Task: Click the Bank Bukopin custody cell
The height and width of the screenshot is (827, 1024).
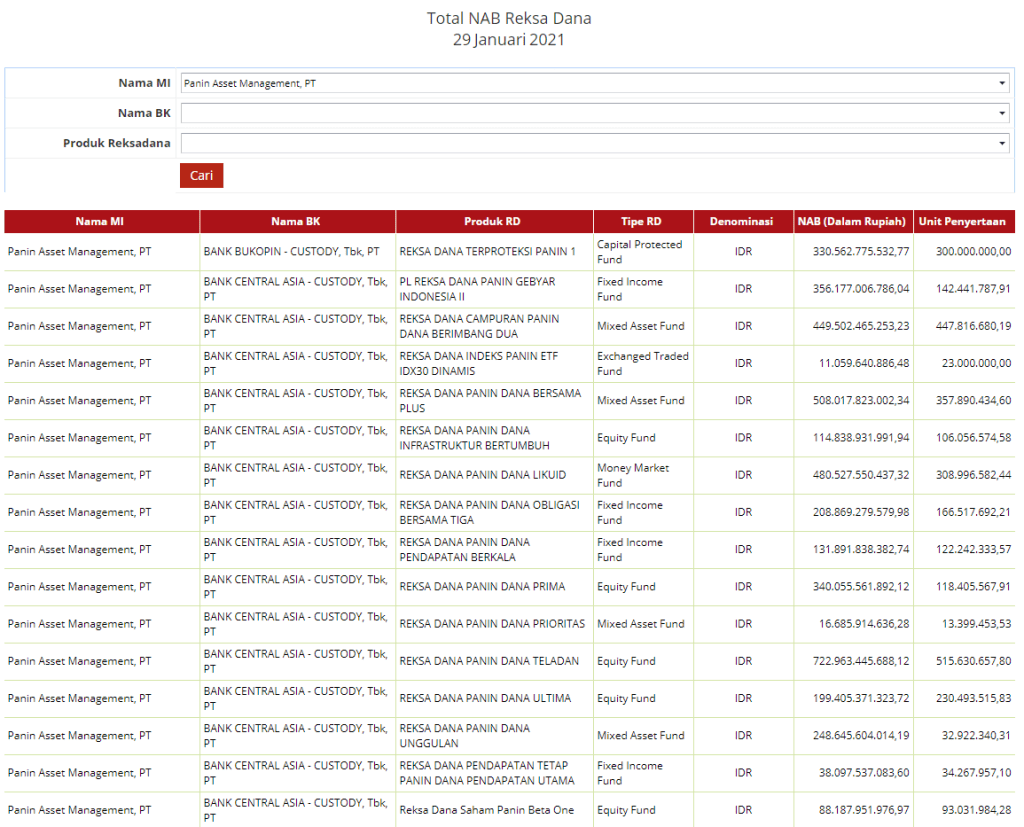Action: click(291, 252)
